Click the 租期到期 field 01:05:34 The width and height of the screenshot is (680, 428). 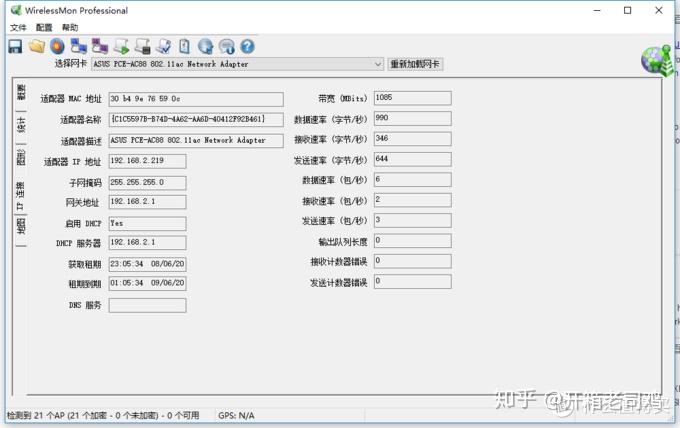(x=147, y=283)
